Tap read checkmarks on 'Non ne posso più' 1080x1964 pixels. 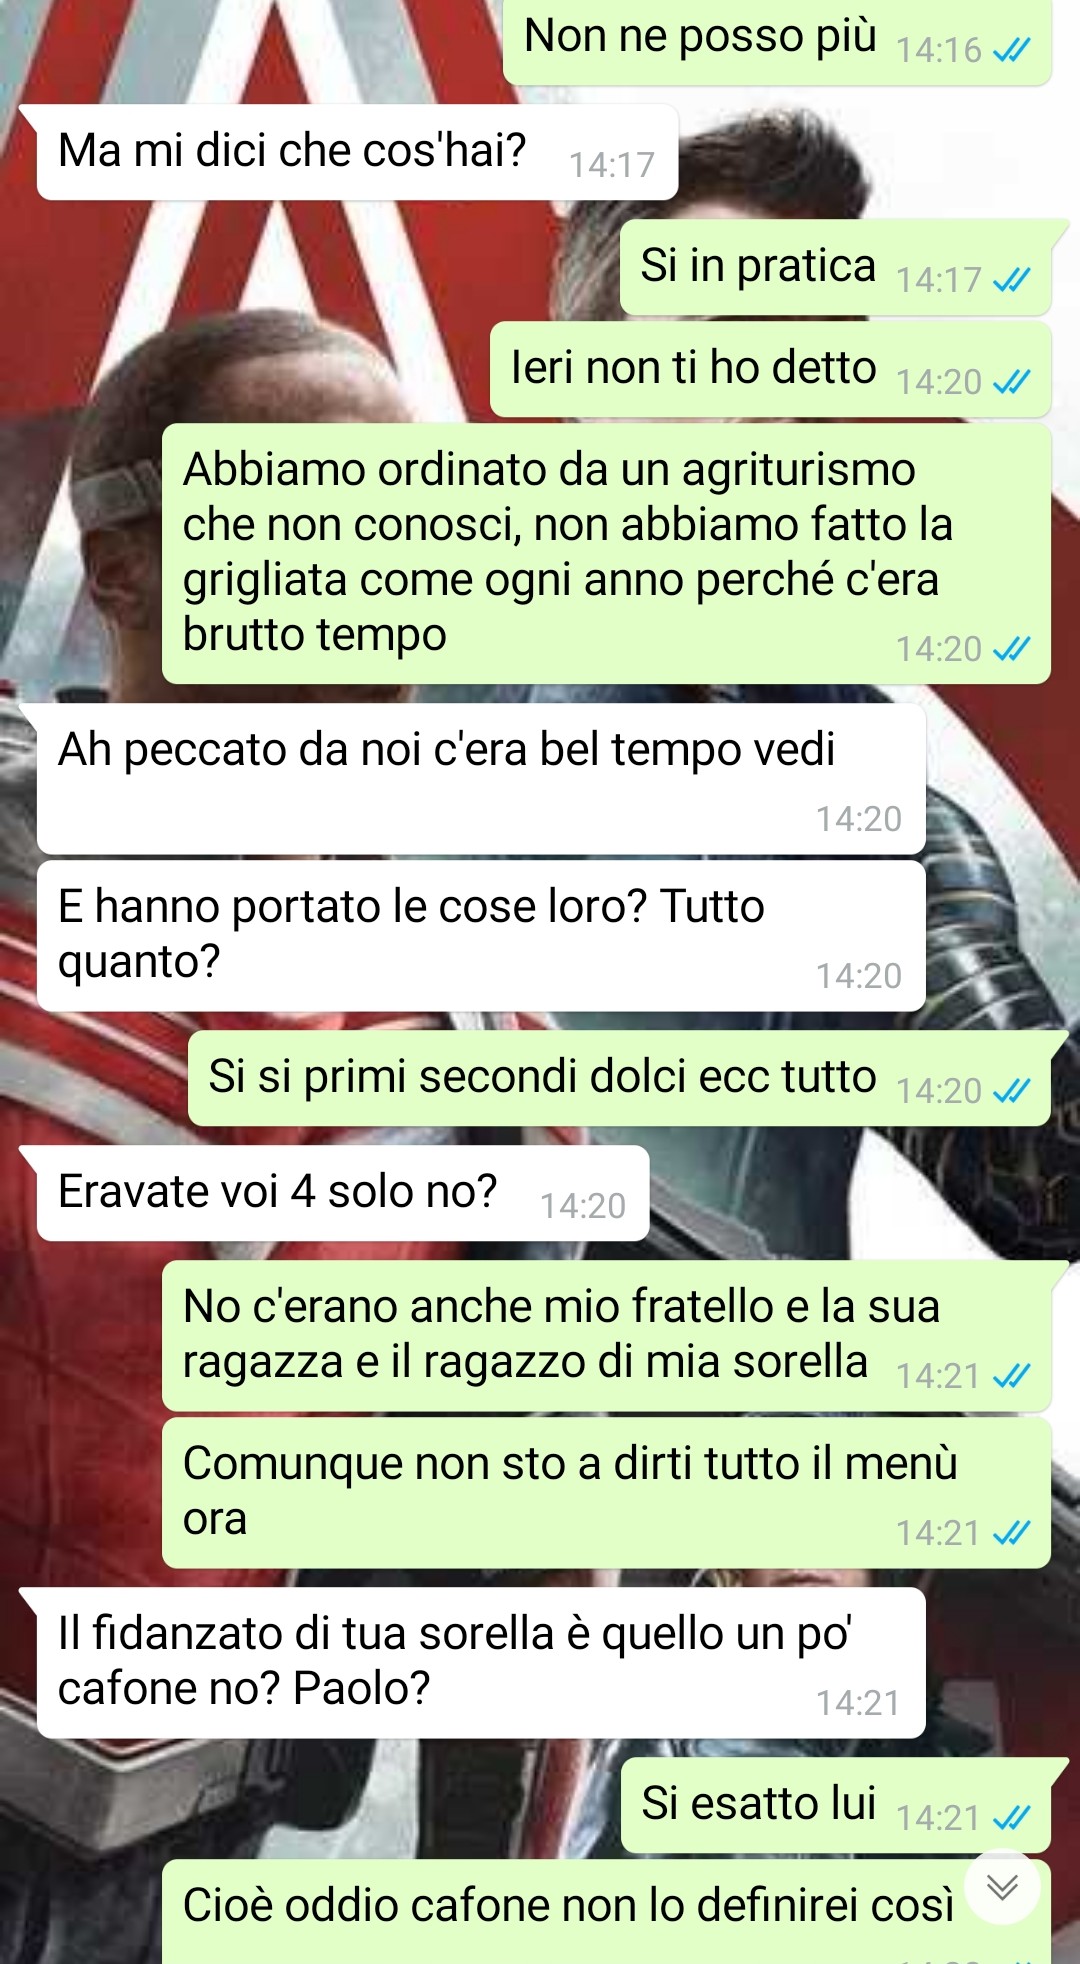pos(1011,50)
